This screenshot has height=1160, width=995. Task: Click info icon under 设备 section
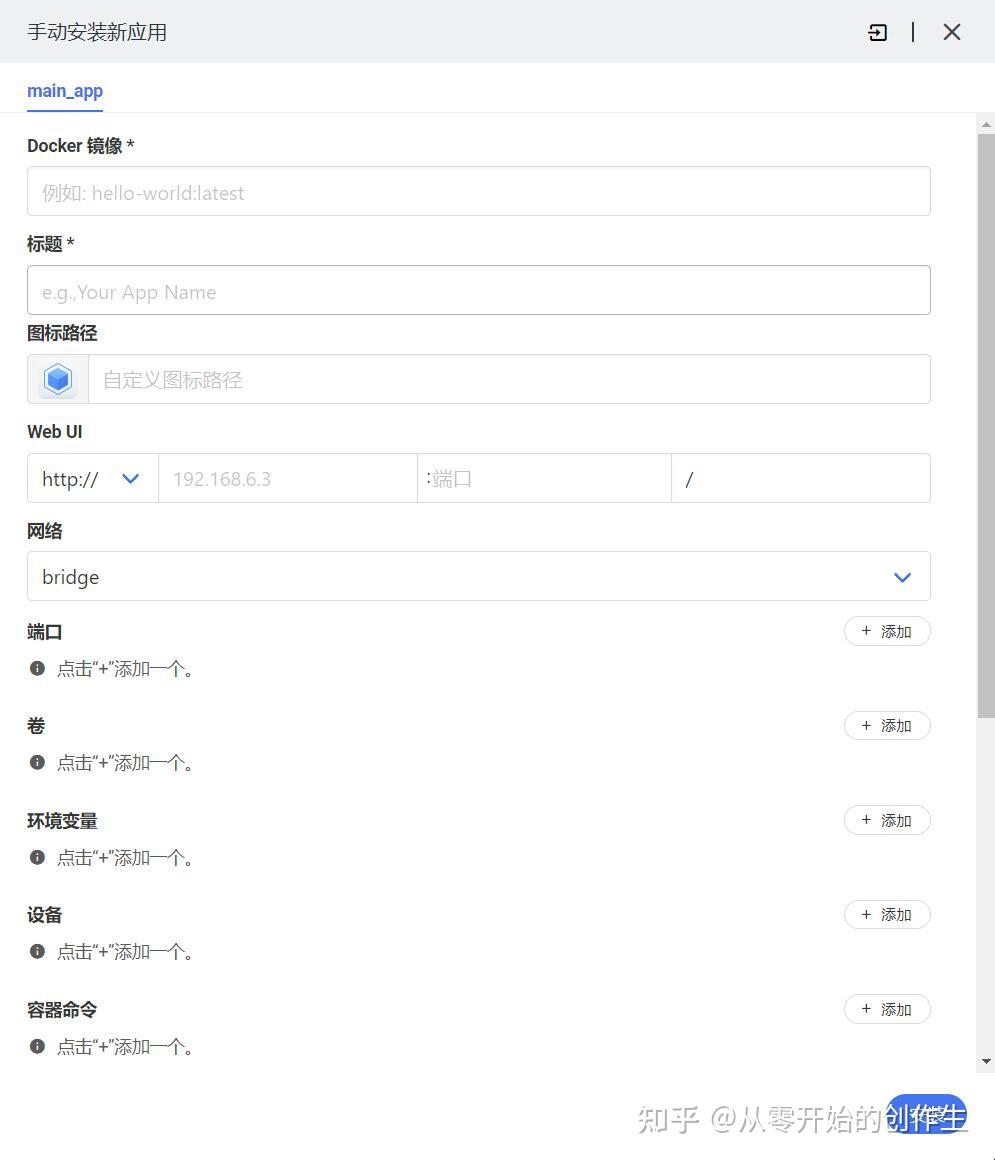(37, 951)
